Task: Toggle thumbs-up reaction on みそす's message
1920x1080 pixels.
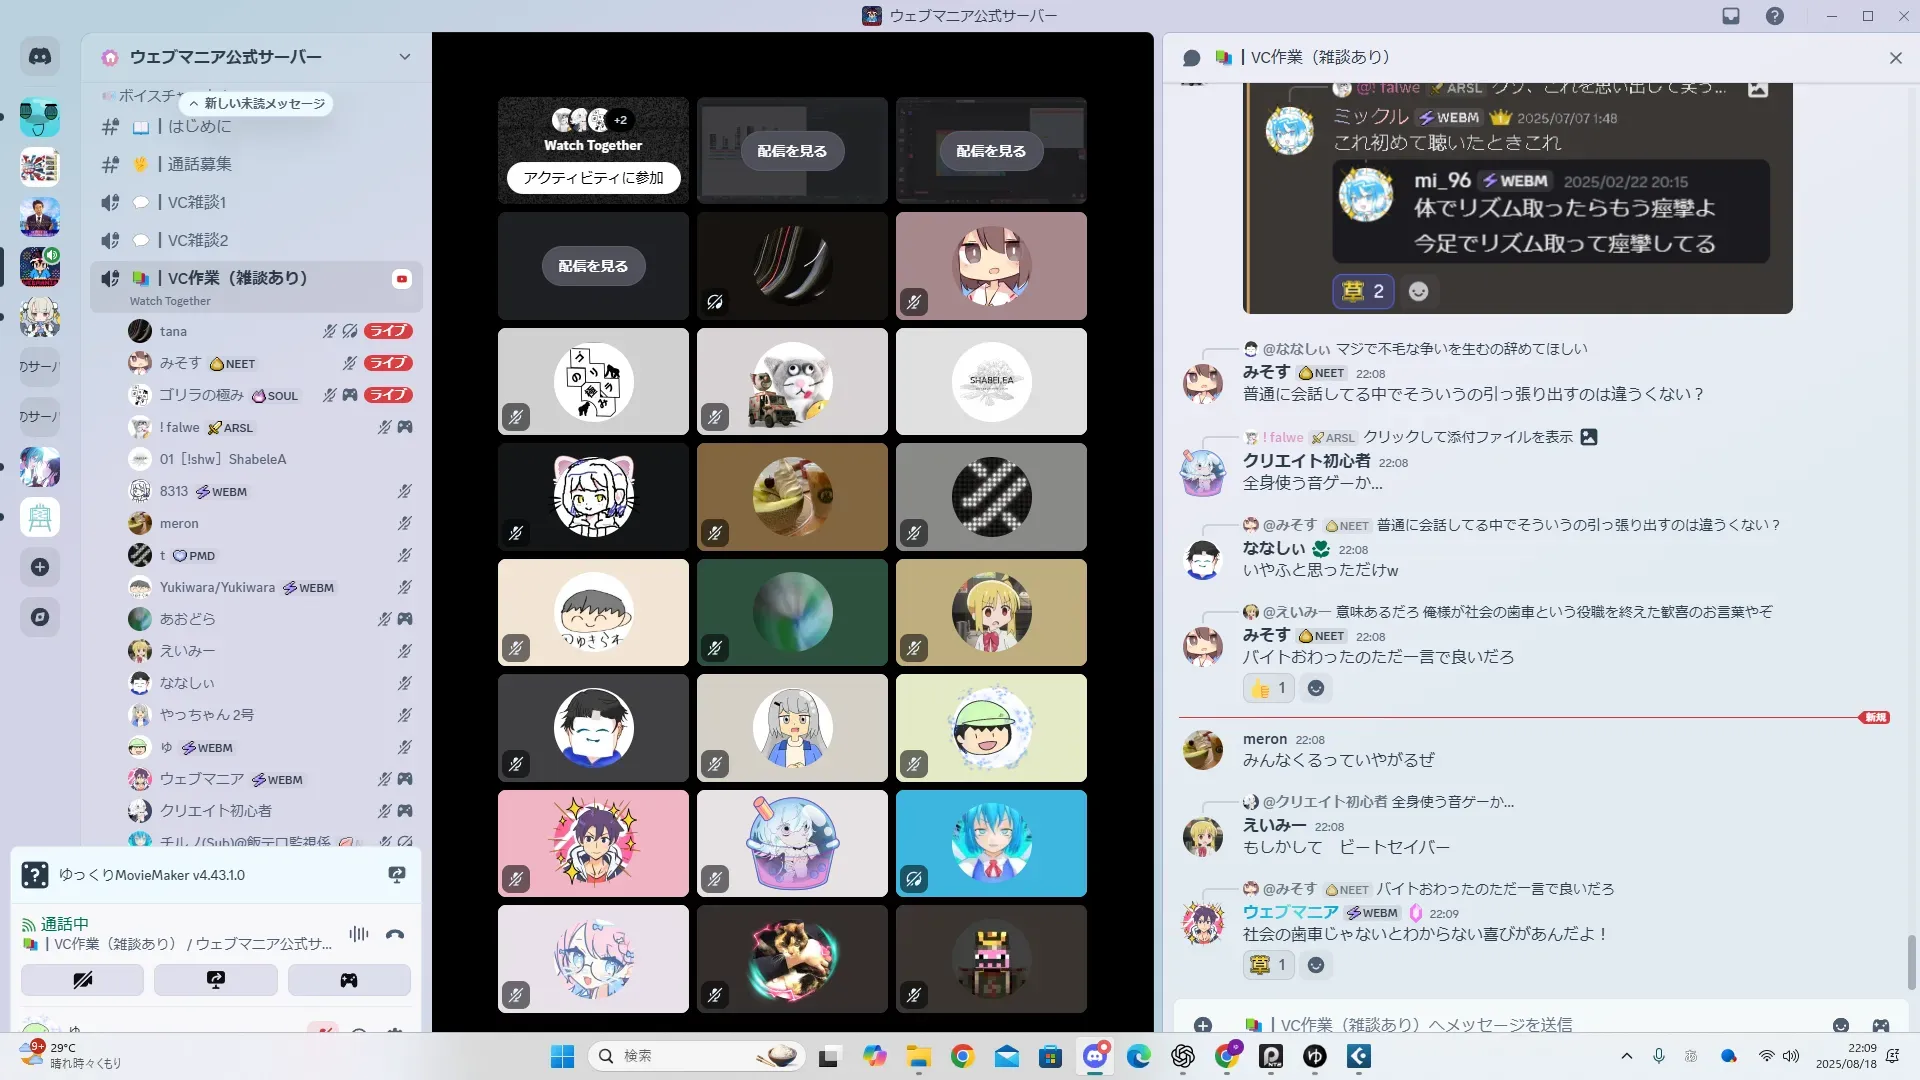Action: tap(1268, 688)
